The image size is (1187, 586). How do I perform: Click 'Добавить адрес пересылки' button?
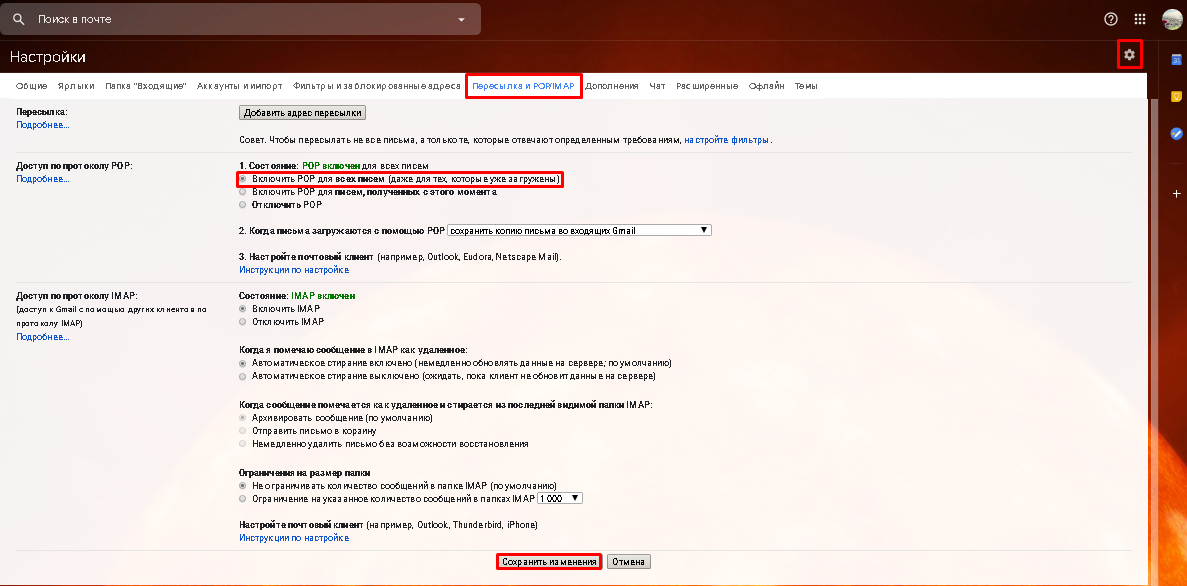(302, 113)
